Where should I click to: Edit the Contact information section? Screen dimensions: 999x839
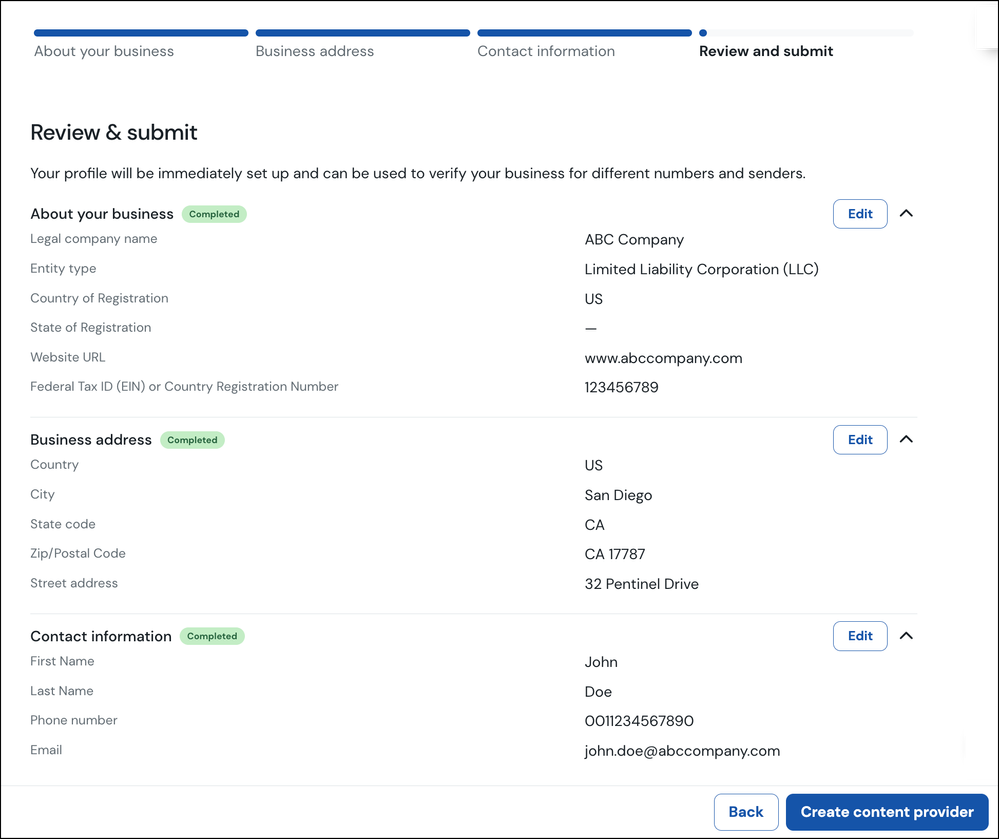coord(860,636)
